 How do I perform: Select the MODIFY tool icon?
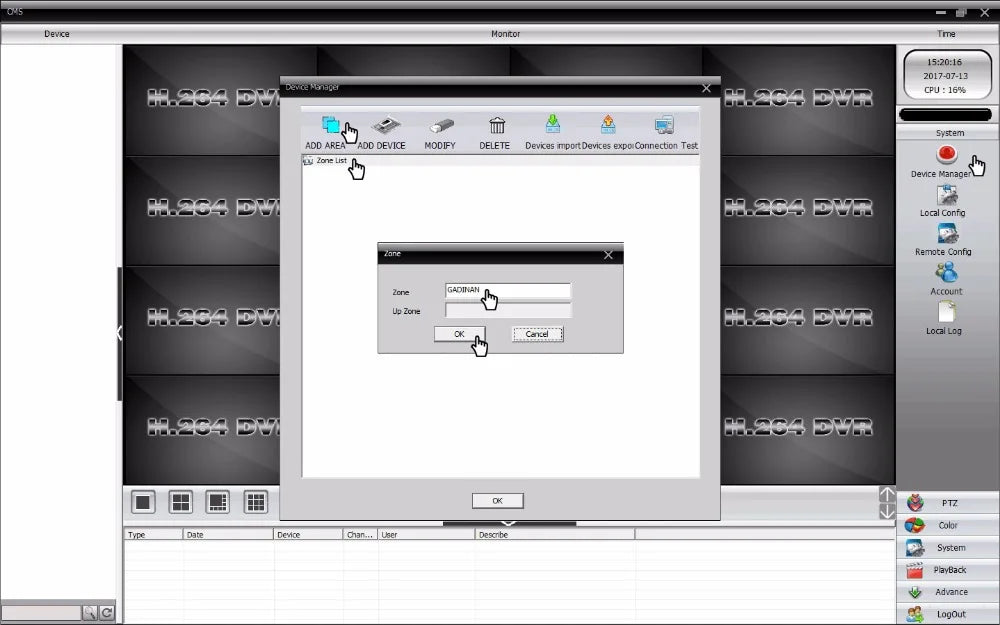point(441,125)
